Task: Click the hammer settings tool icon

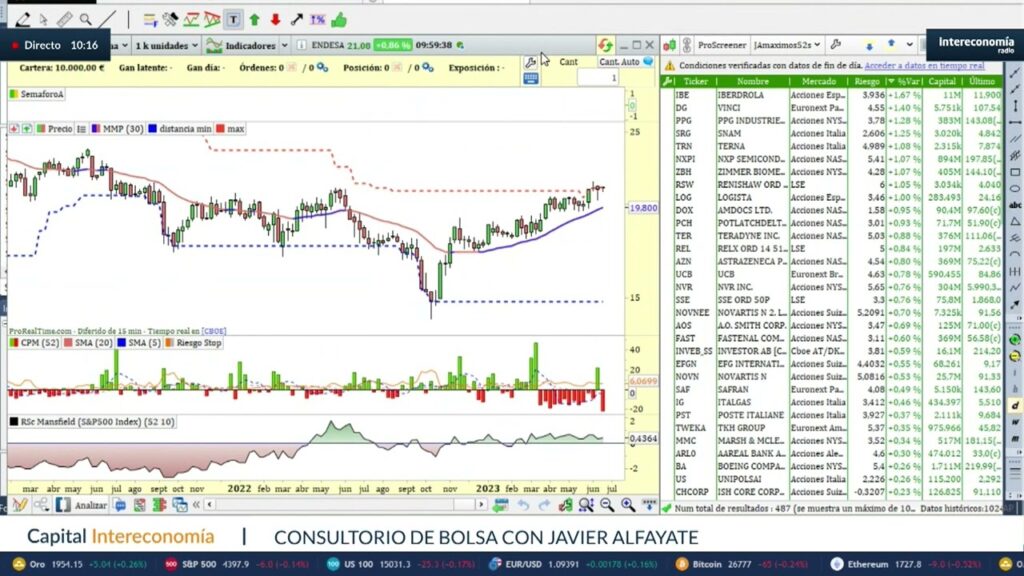Action: point(170,20)
